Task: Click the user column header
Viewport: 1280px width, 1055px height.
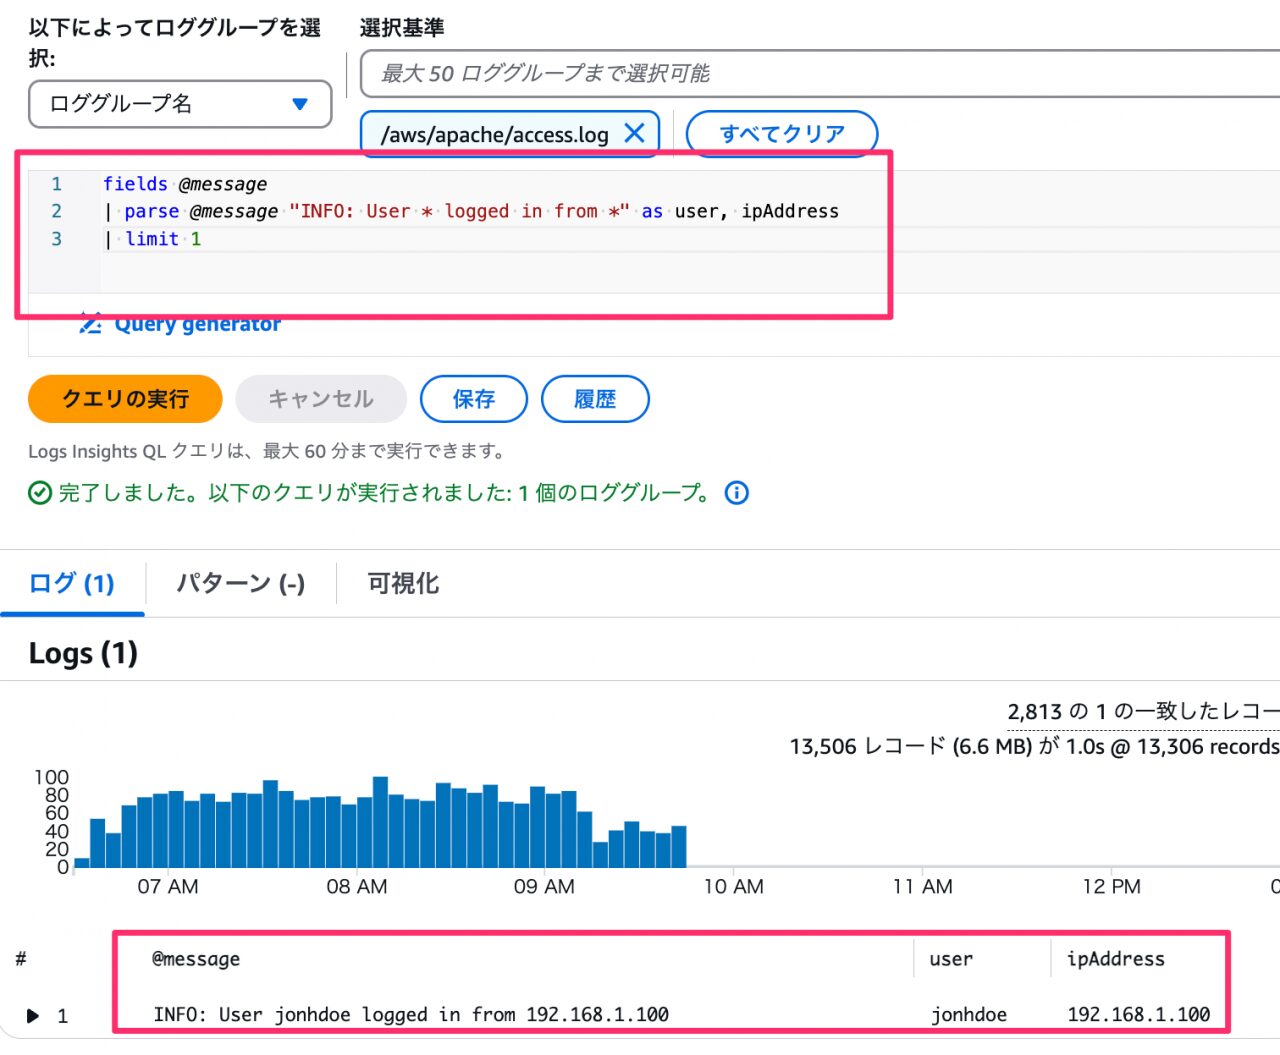Action: (951, 959)
